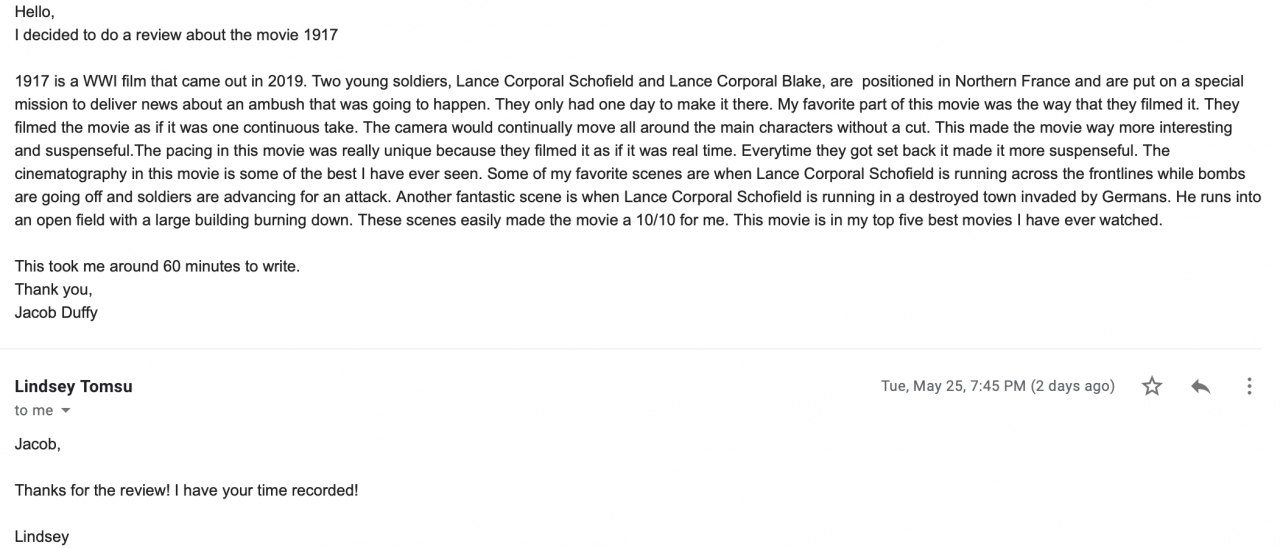Click the "Jacob," greeting in the reply
The width and height of the screenshot is (1280, 548).
tap(37, 444)
